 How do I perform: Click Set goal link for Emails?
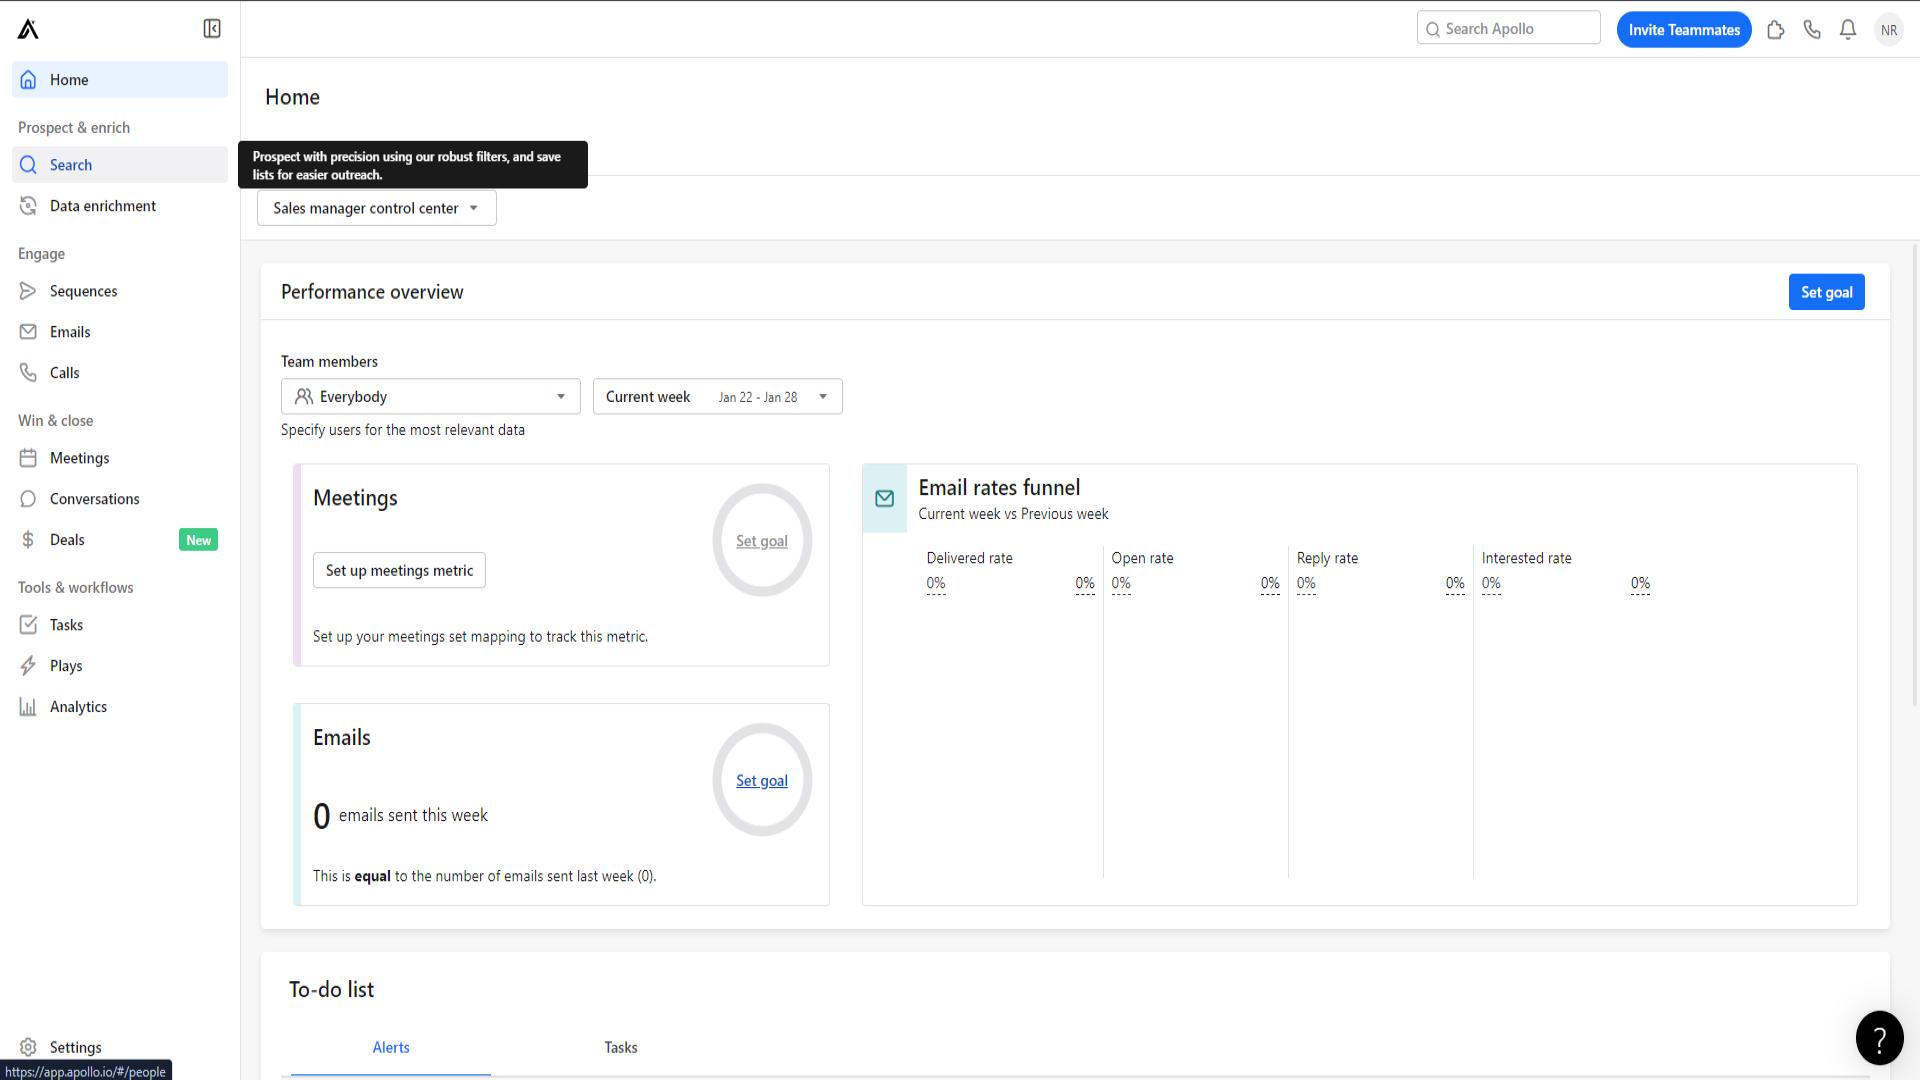point(761,779)
